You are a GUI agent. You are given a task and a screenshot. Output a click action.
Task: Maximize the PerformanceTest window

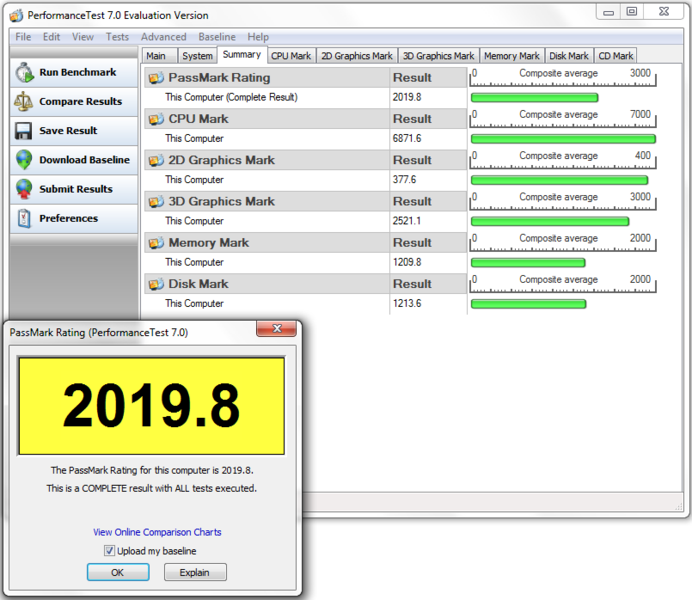coord(632,12)
